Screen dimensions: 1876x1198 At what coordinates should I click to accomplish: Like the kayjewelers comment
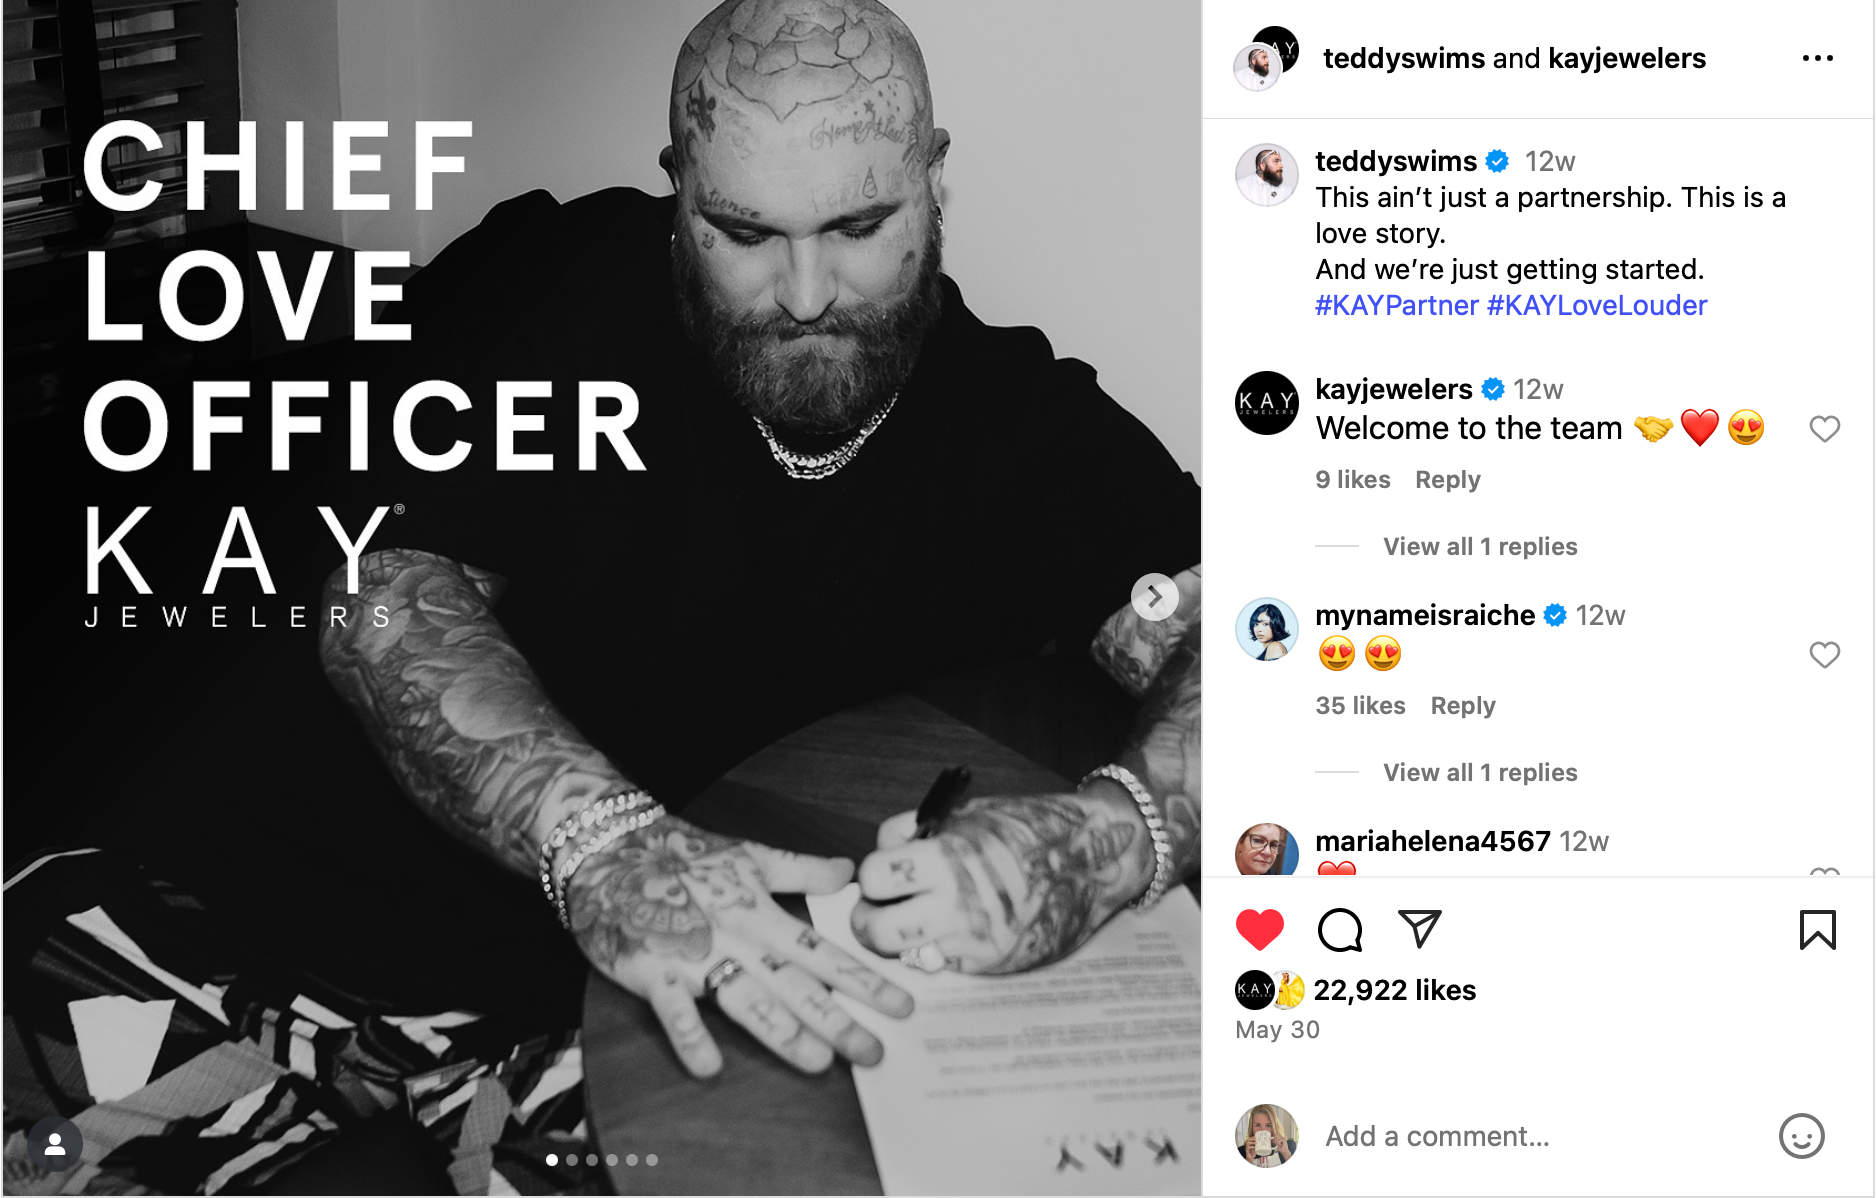tap(1824, 429)
